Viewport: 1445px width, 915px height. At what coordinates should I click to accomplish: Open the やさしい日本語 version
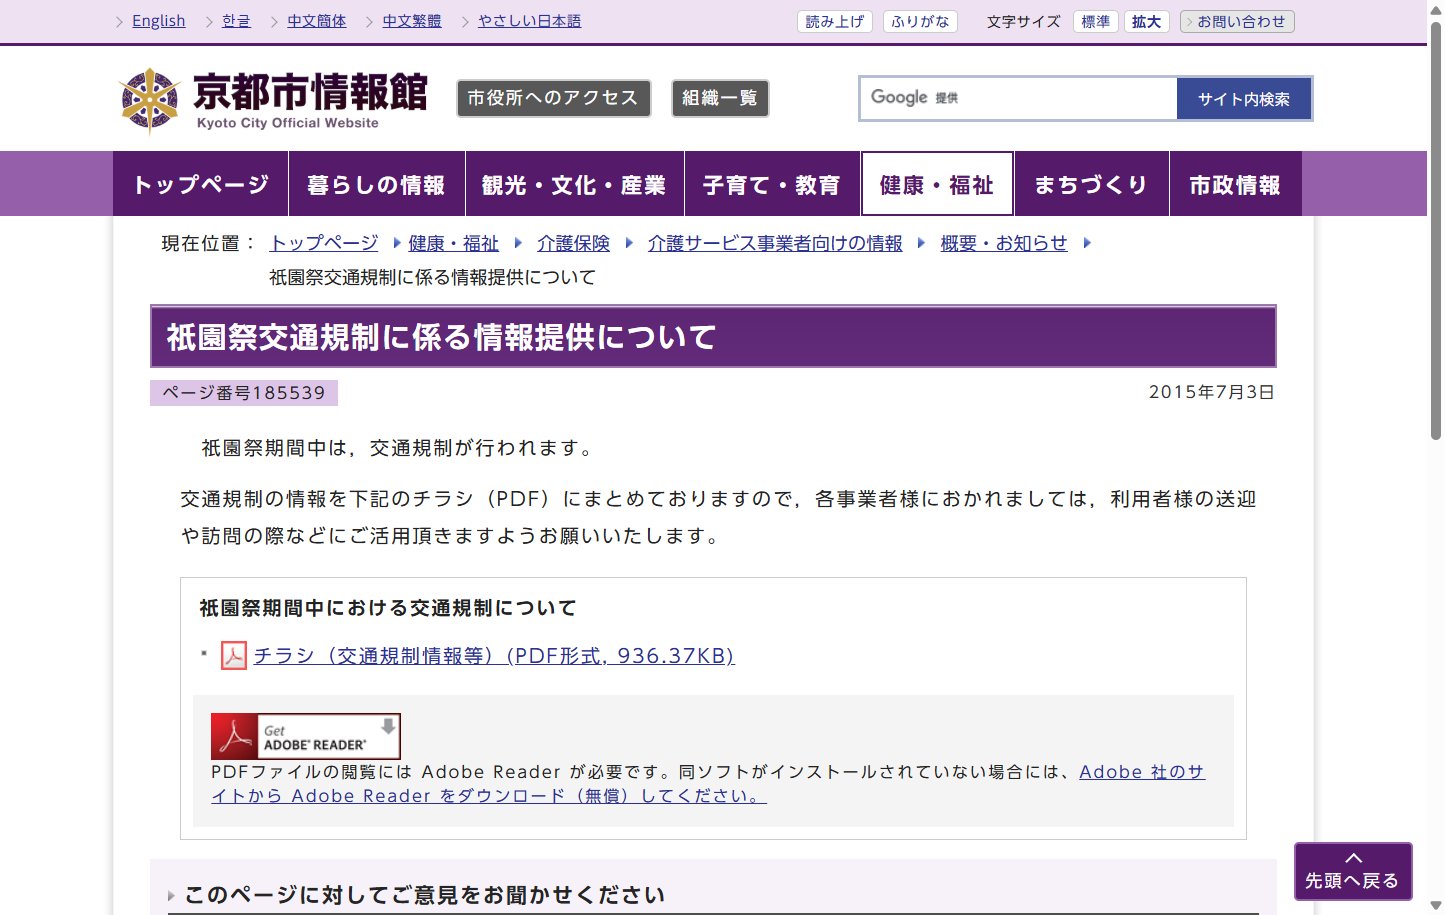529,21
